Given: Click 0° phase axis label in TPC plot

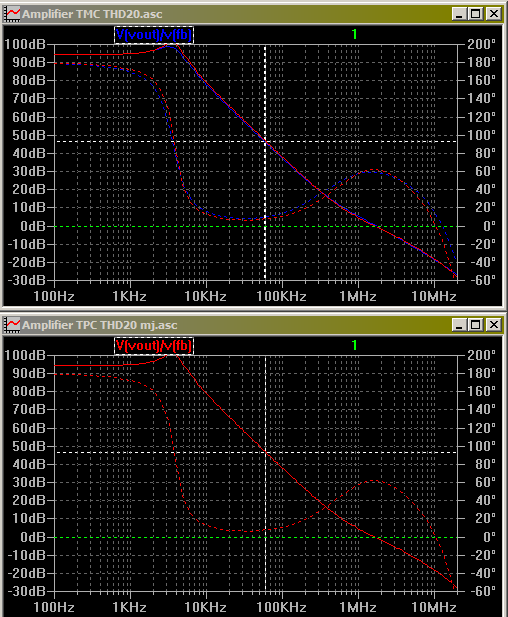Looking at the screenshot, I should click(x=489, y=537).
